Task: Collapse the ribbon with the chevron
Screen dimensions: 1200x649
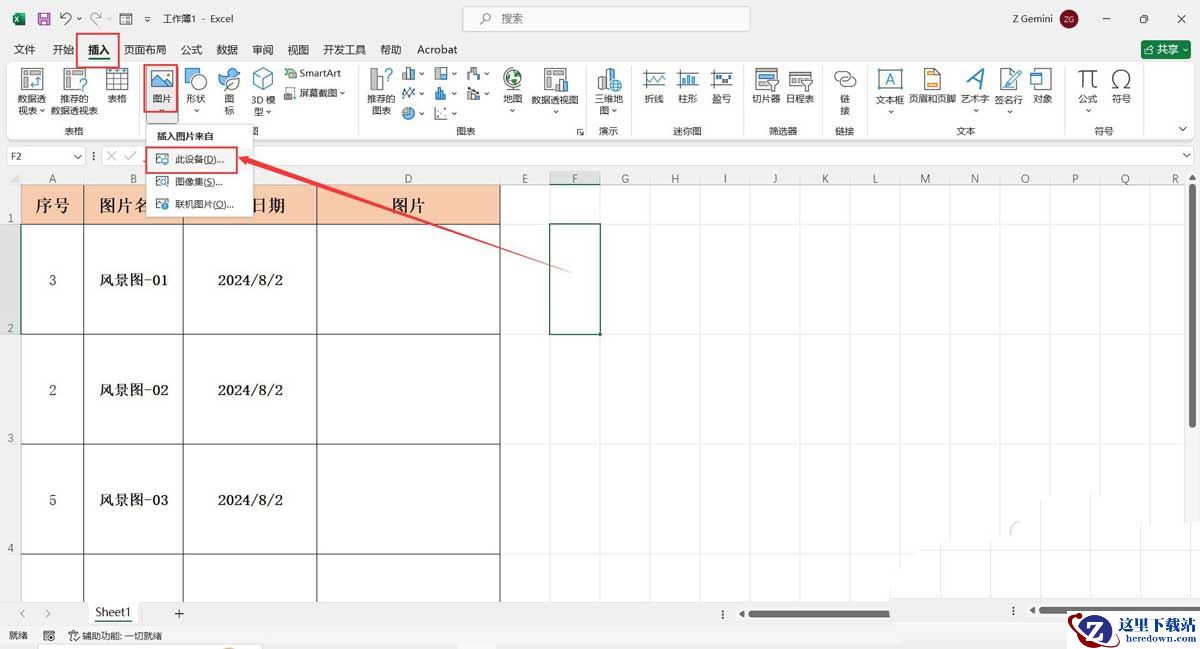Action: (1184, 131)
